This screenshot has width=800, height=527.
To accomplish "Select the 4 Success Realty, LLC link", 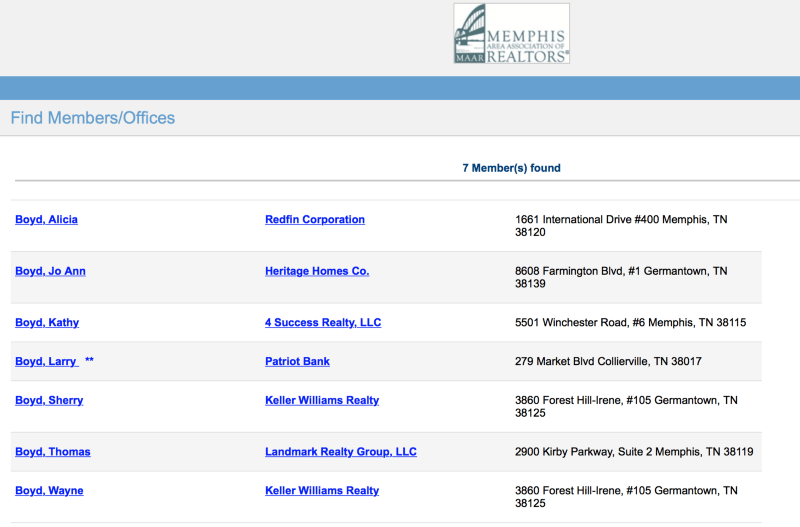I will click(x=323, y=323).
